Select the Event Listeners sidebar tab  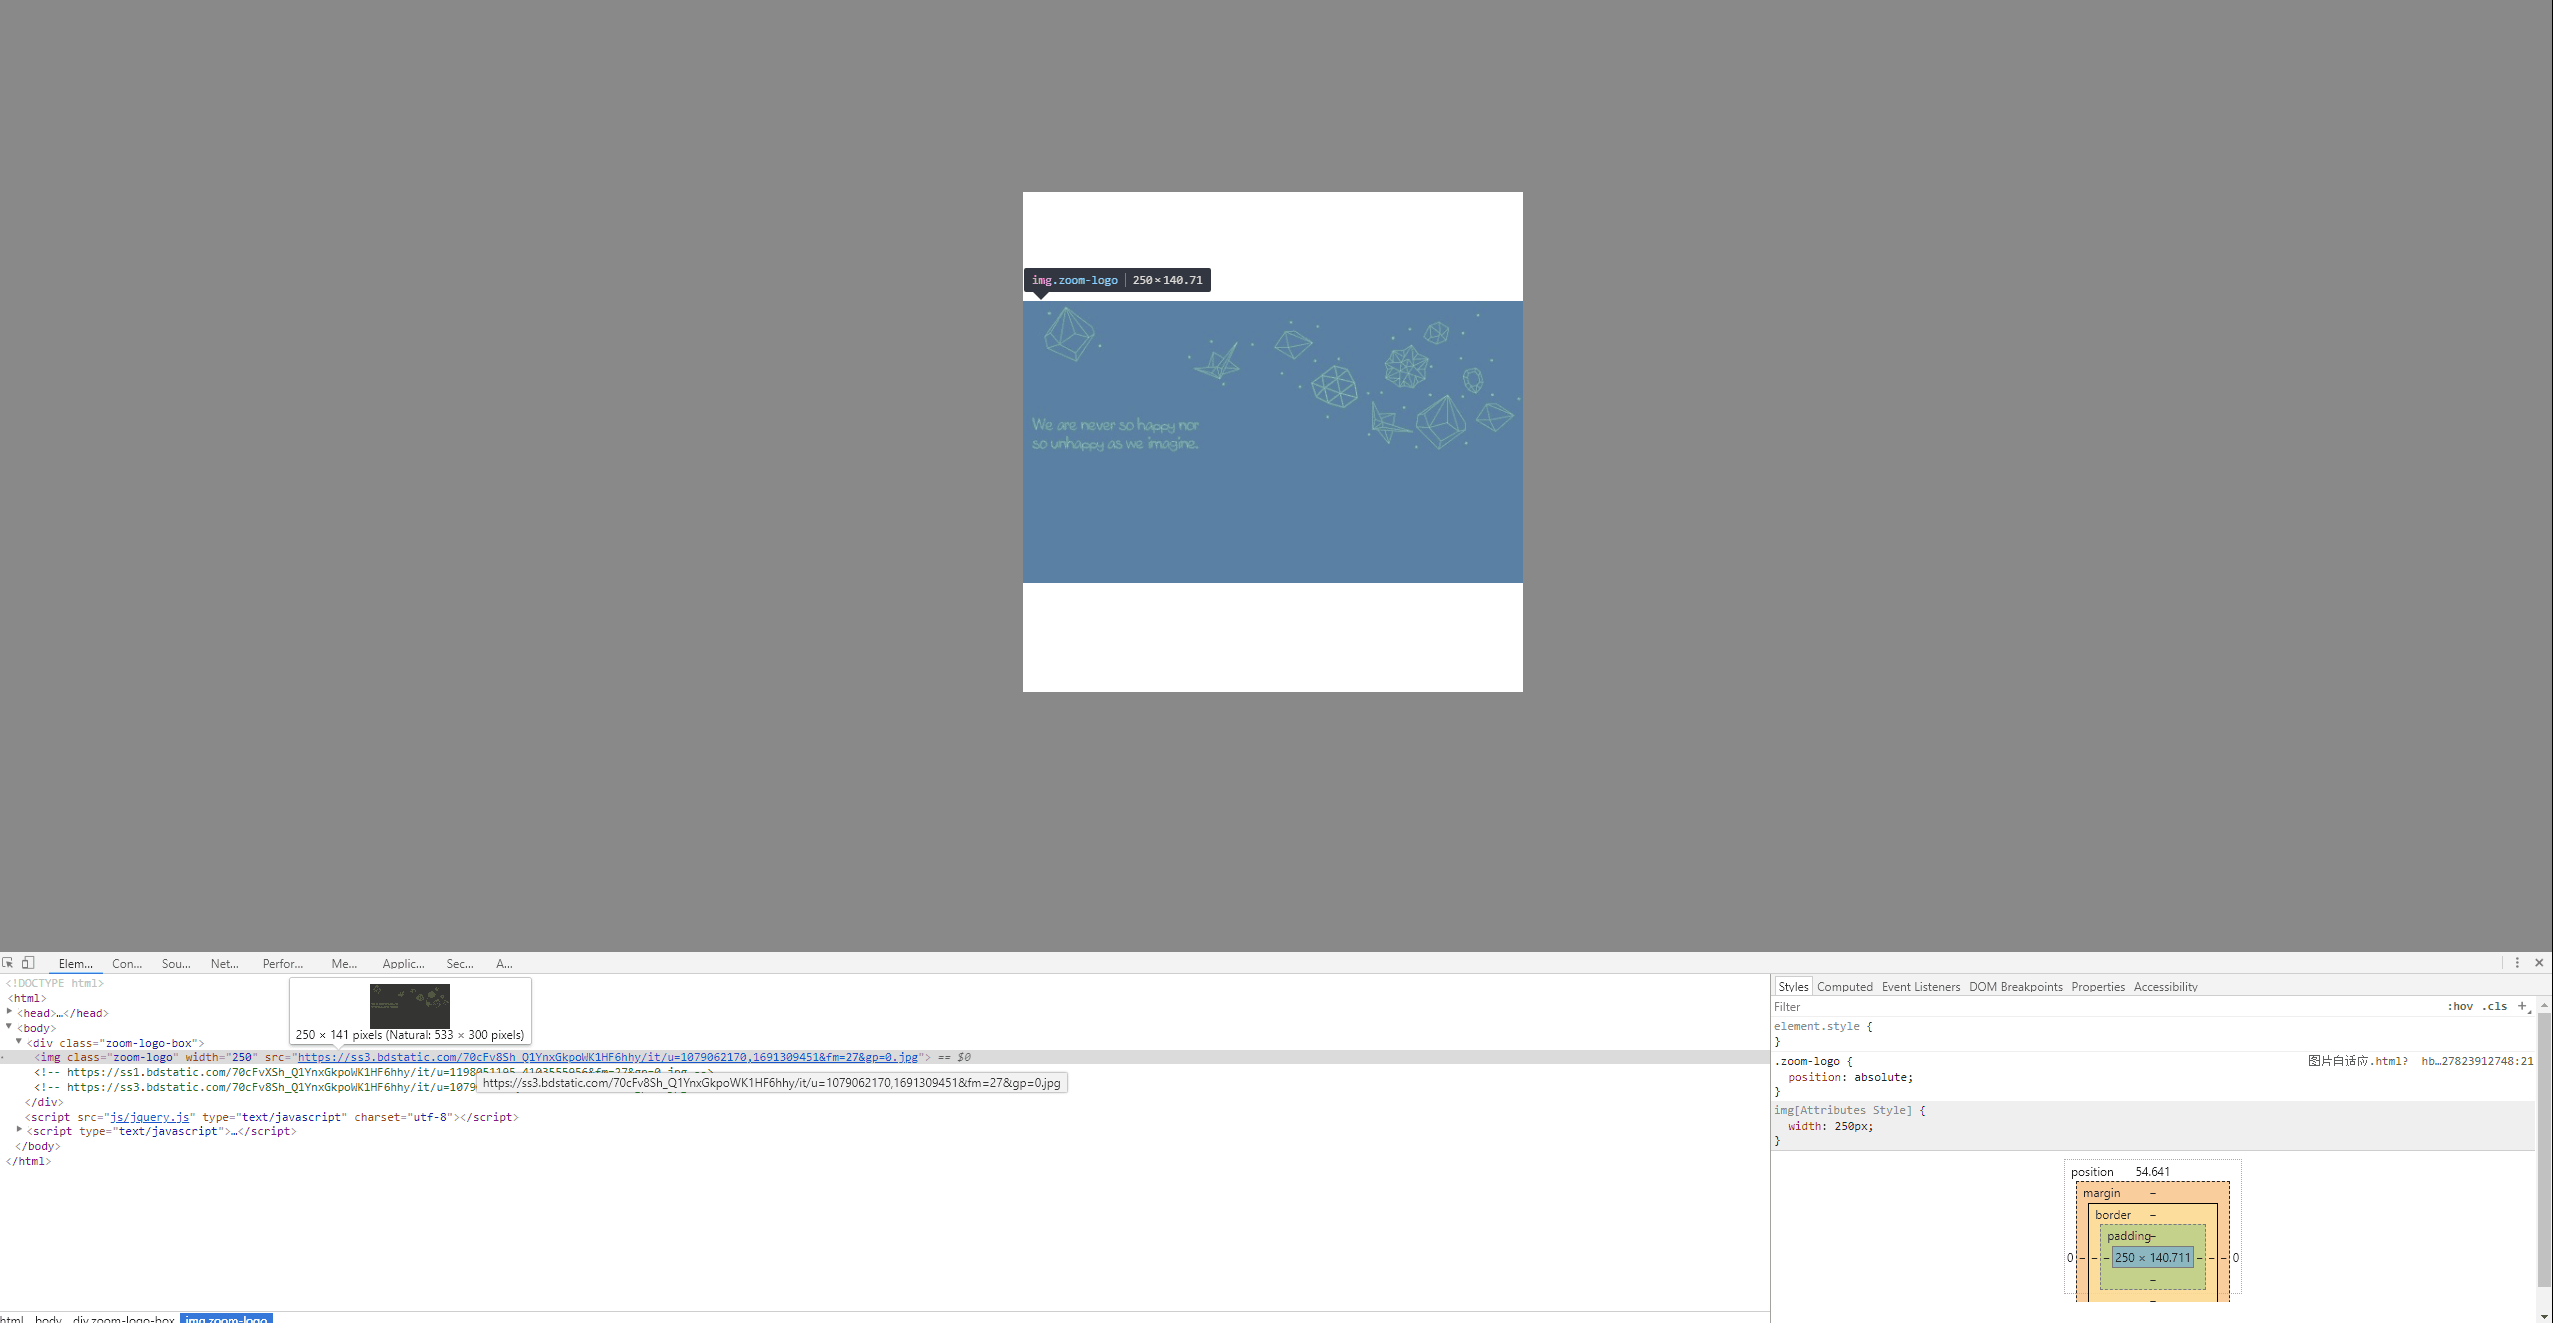click(x=1921, y=987)
